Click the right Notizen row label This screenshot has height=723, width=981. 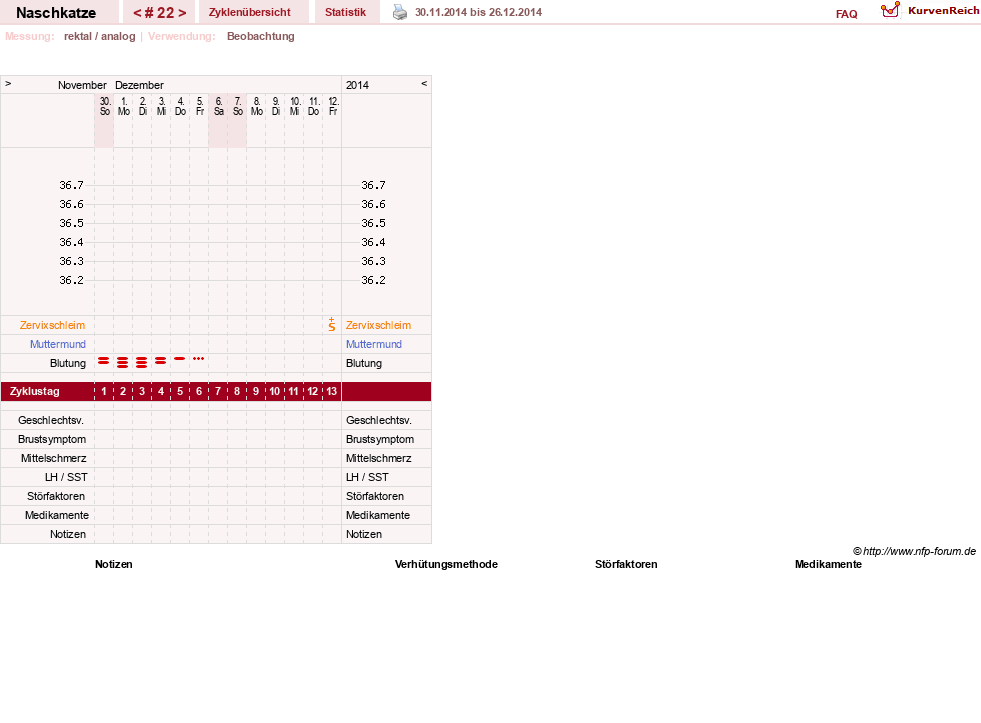[363, 534]
